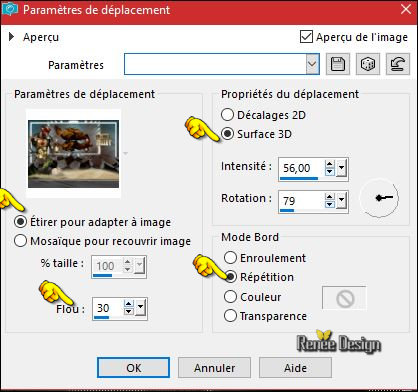Click the disabled color box next to Couleur
This screenshot has height=392, width=418.
point(344,298)
